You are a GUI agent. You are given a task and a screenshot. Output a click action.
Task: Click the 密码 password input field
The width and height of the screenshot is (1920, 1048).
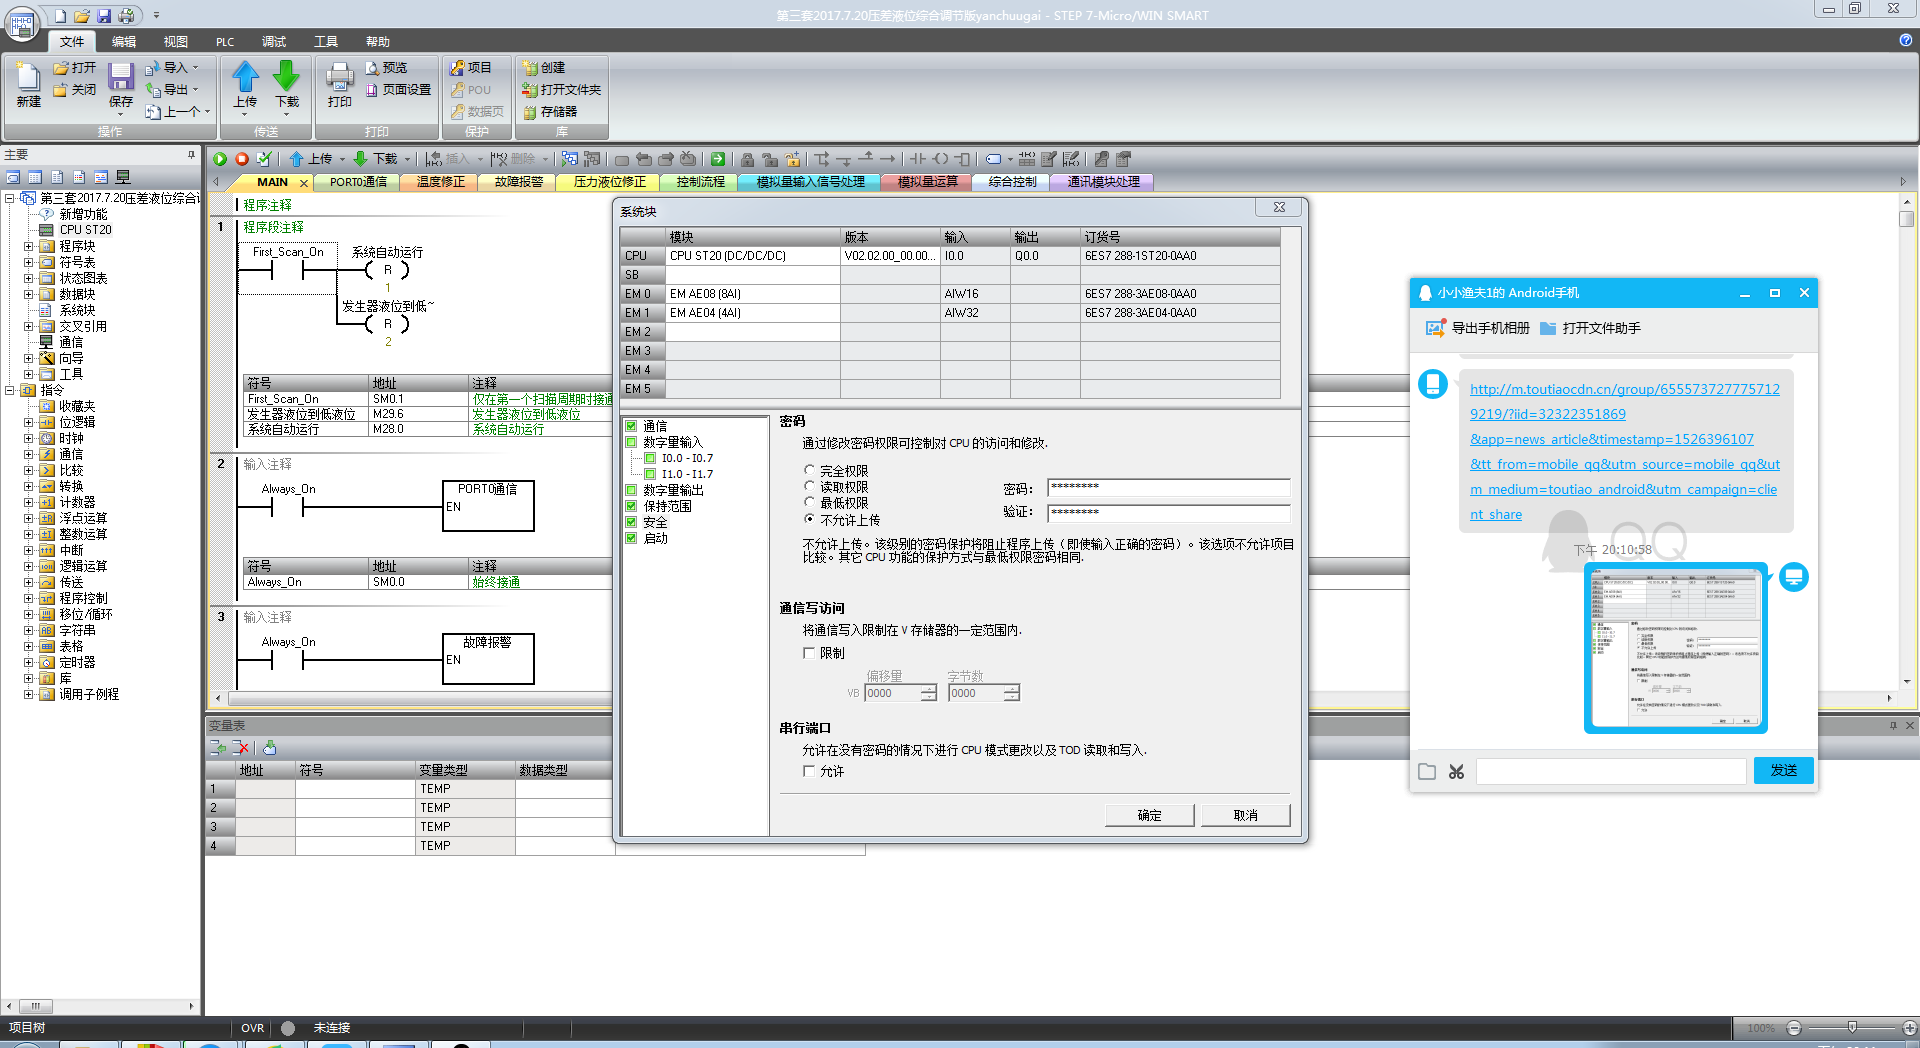(1168, 488)
